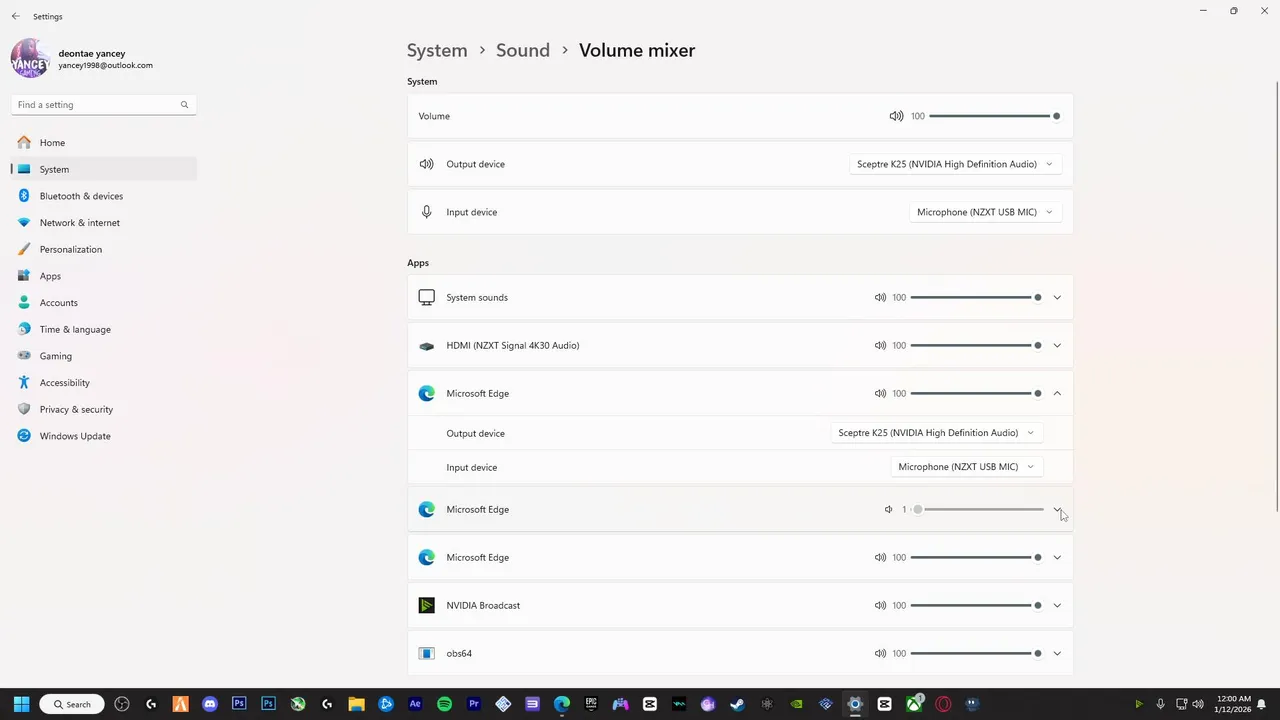1280x720 pixels.
Task: Open volume flyout from system tray speaker
Action: [x=1198, y=704]
